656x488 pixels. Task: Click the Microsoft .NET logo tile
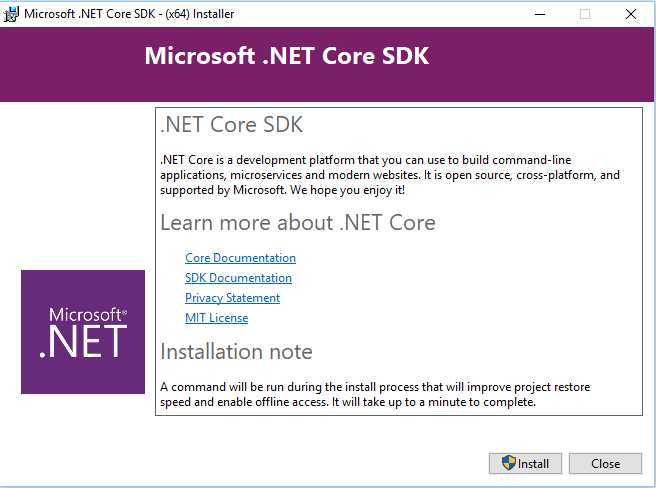click(x=83, y=332)
